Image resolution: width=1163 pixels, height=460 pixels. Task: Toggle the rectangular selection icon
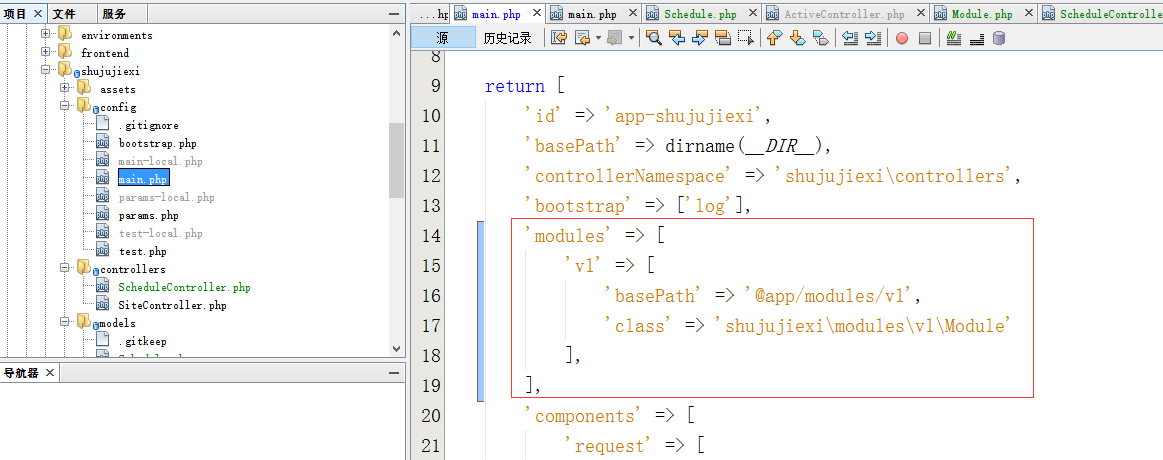pyautogui.click(x=745, y=38)
